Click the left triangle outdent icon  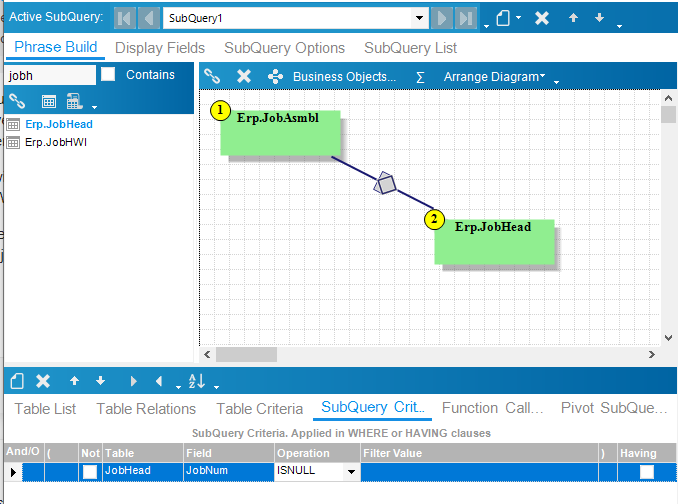159,381
